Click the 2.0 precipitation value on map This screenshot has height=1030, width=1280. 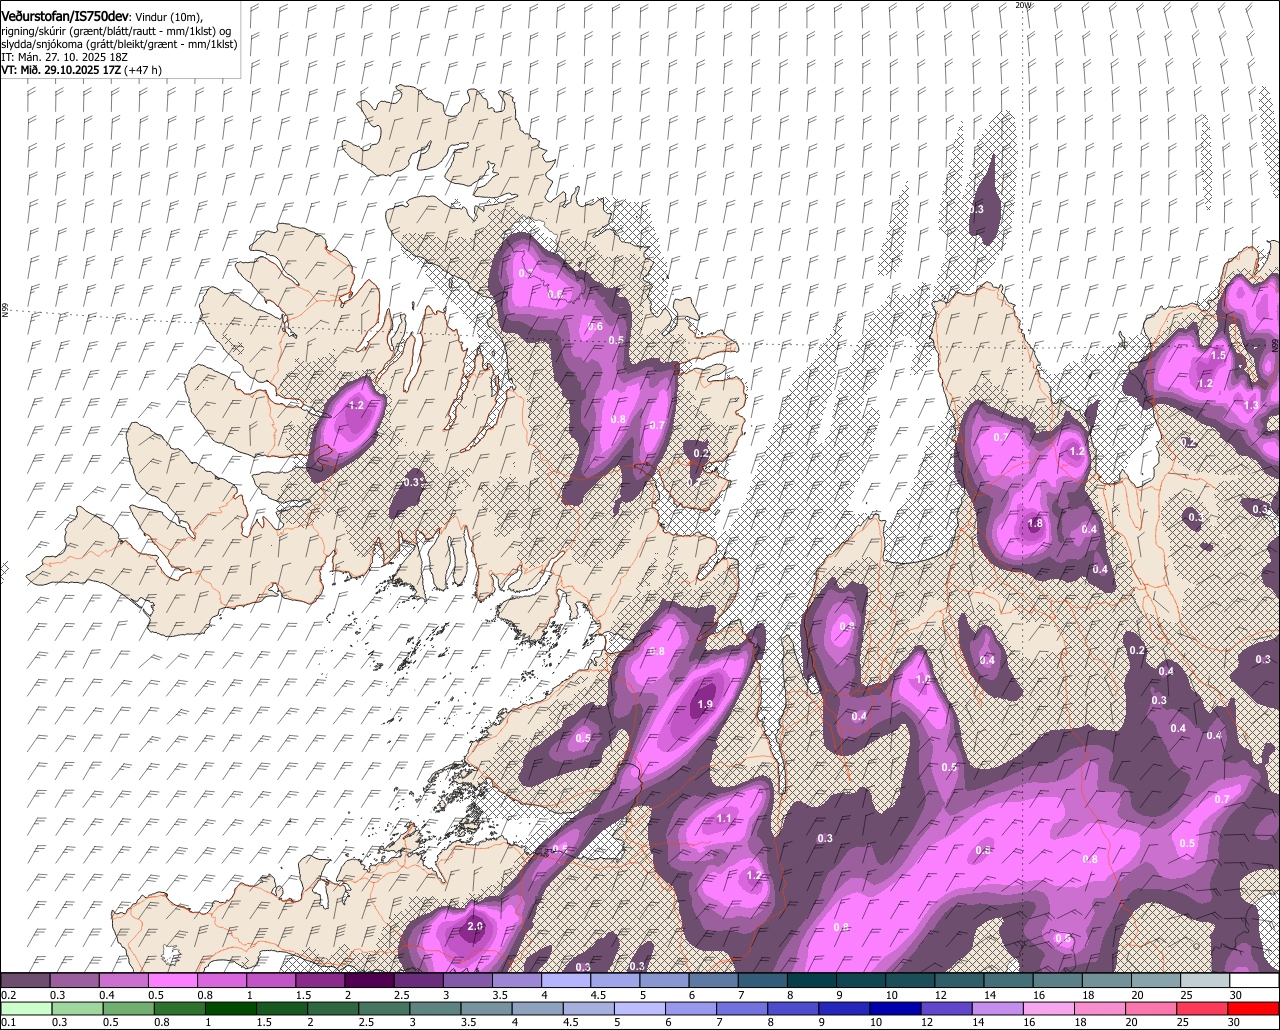pyautogui.click(x=475, y=928)
